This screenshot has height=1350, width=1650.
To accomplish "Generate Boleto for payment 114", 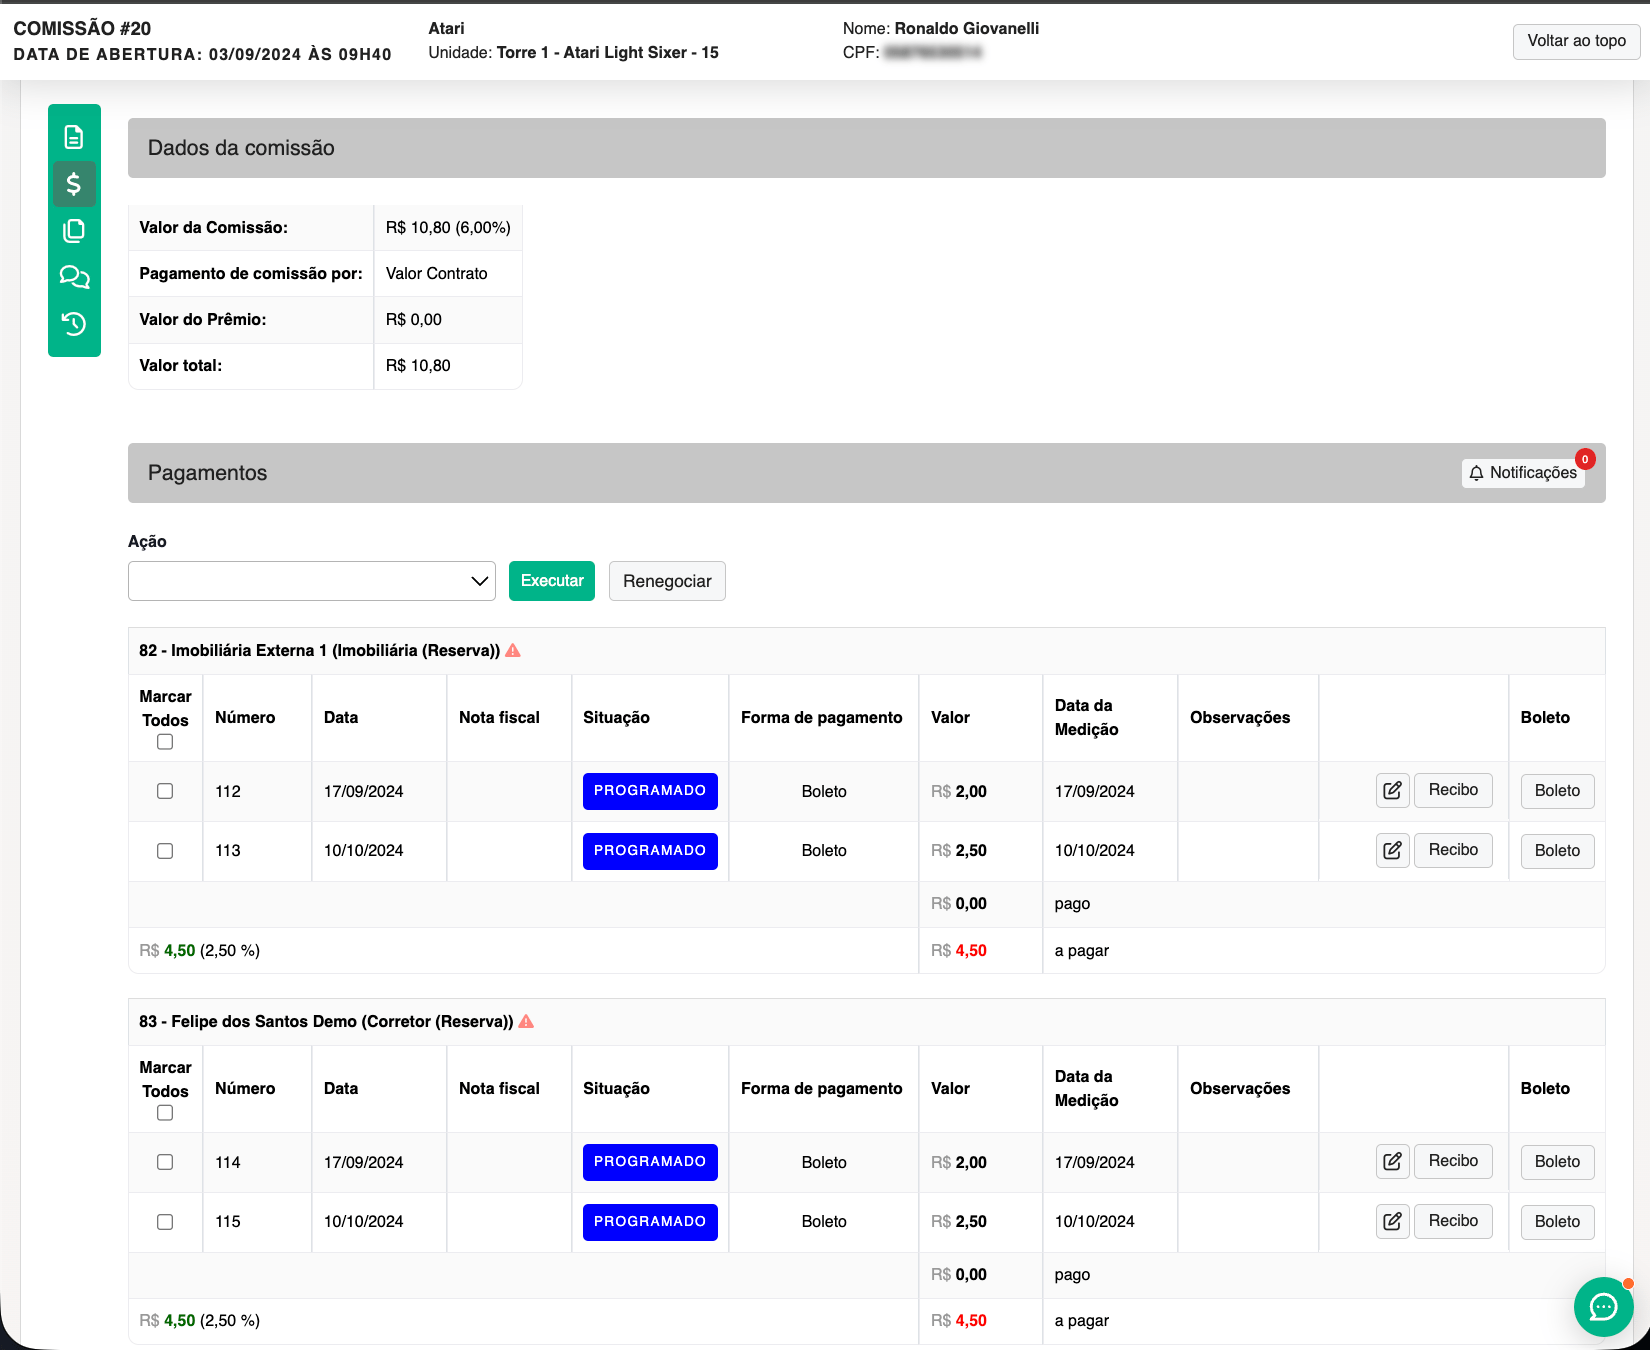I will pyautogui.click(x=1557, y=1162).
